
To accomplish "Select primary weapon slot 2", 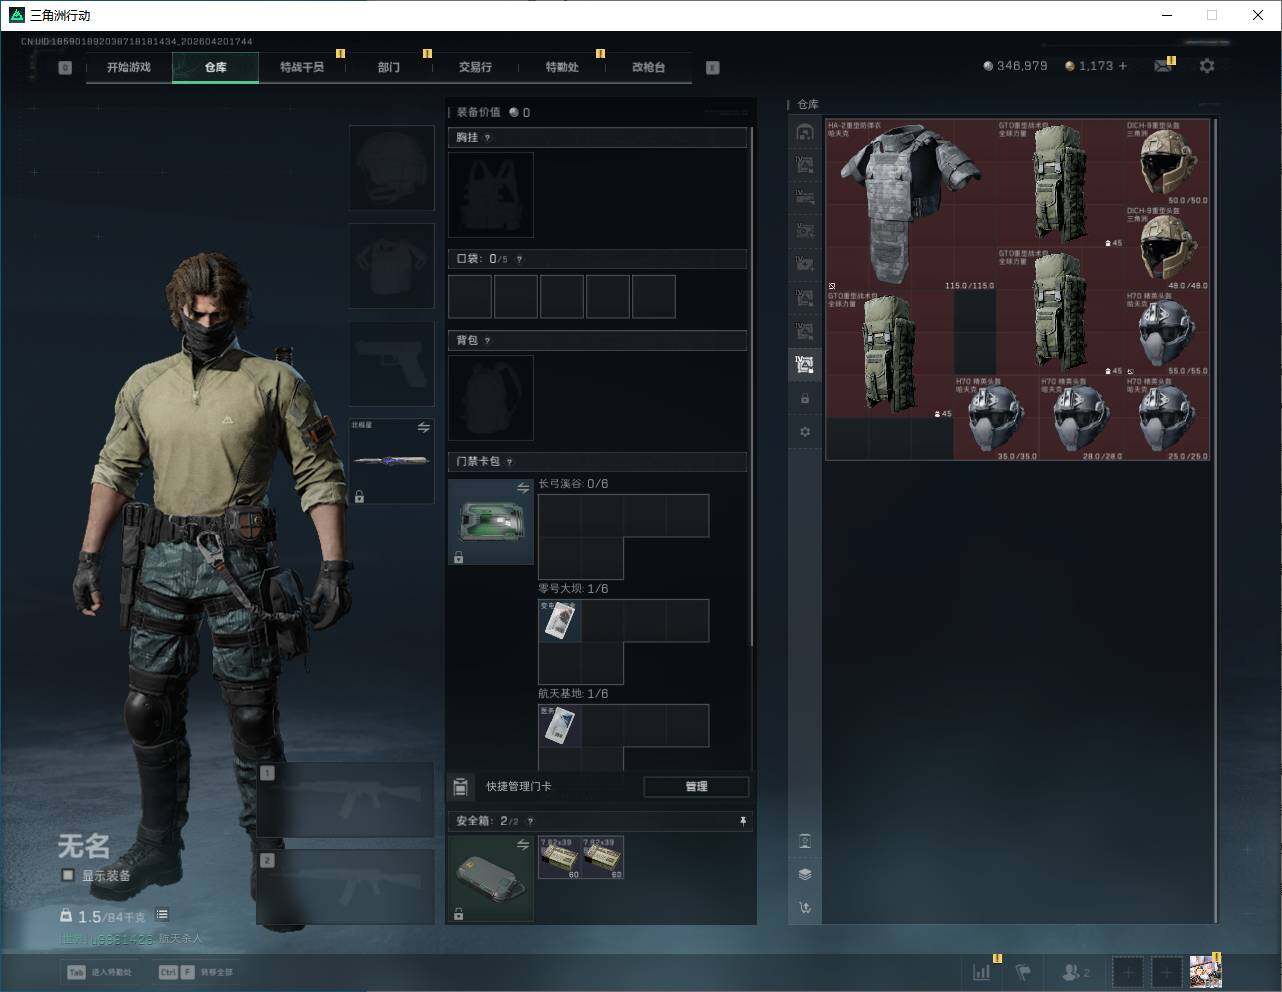I will [345, 887].
